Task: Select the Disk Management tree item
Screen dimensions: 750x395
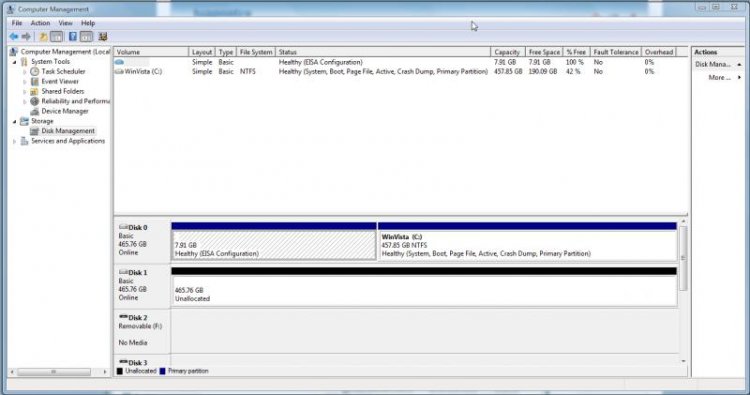Action: pos(67,131)
